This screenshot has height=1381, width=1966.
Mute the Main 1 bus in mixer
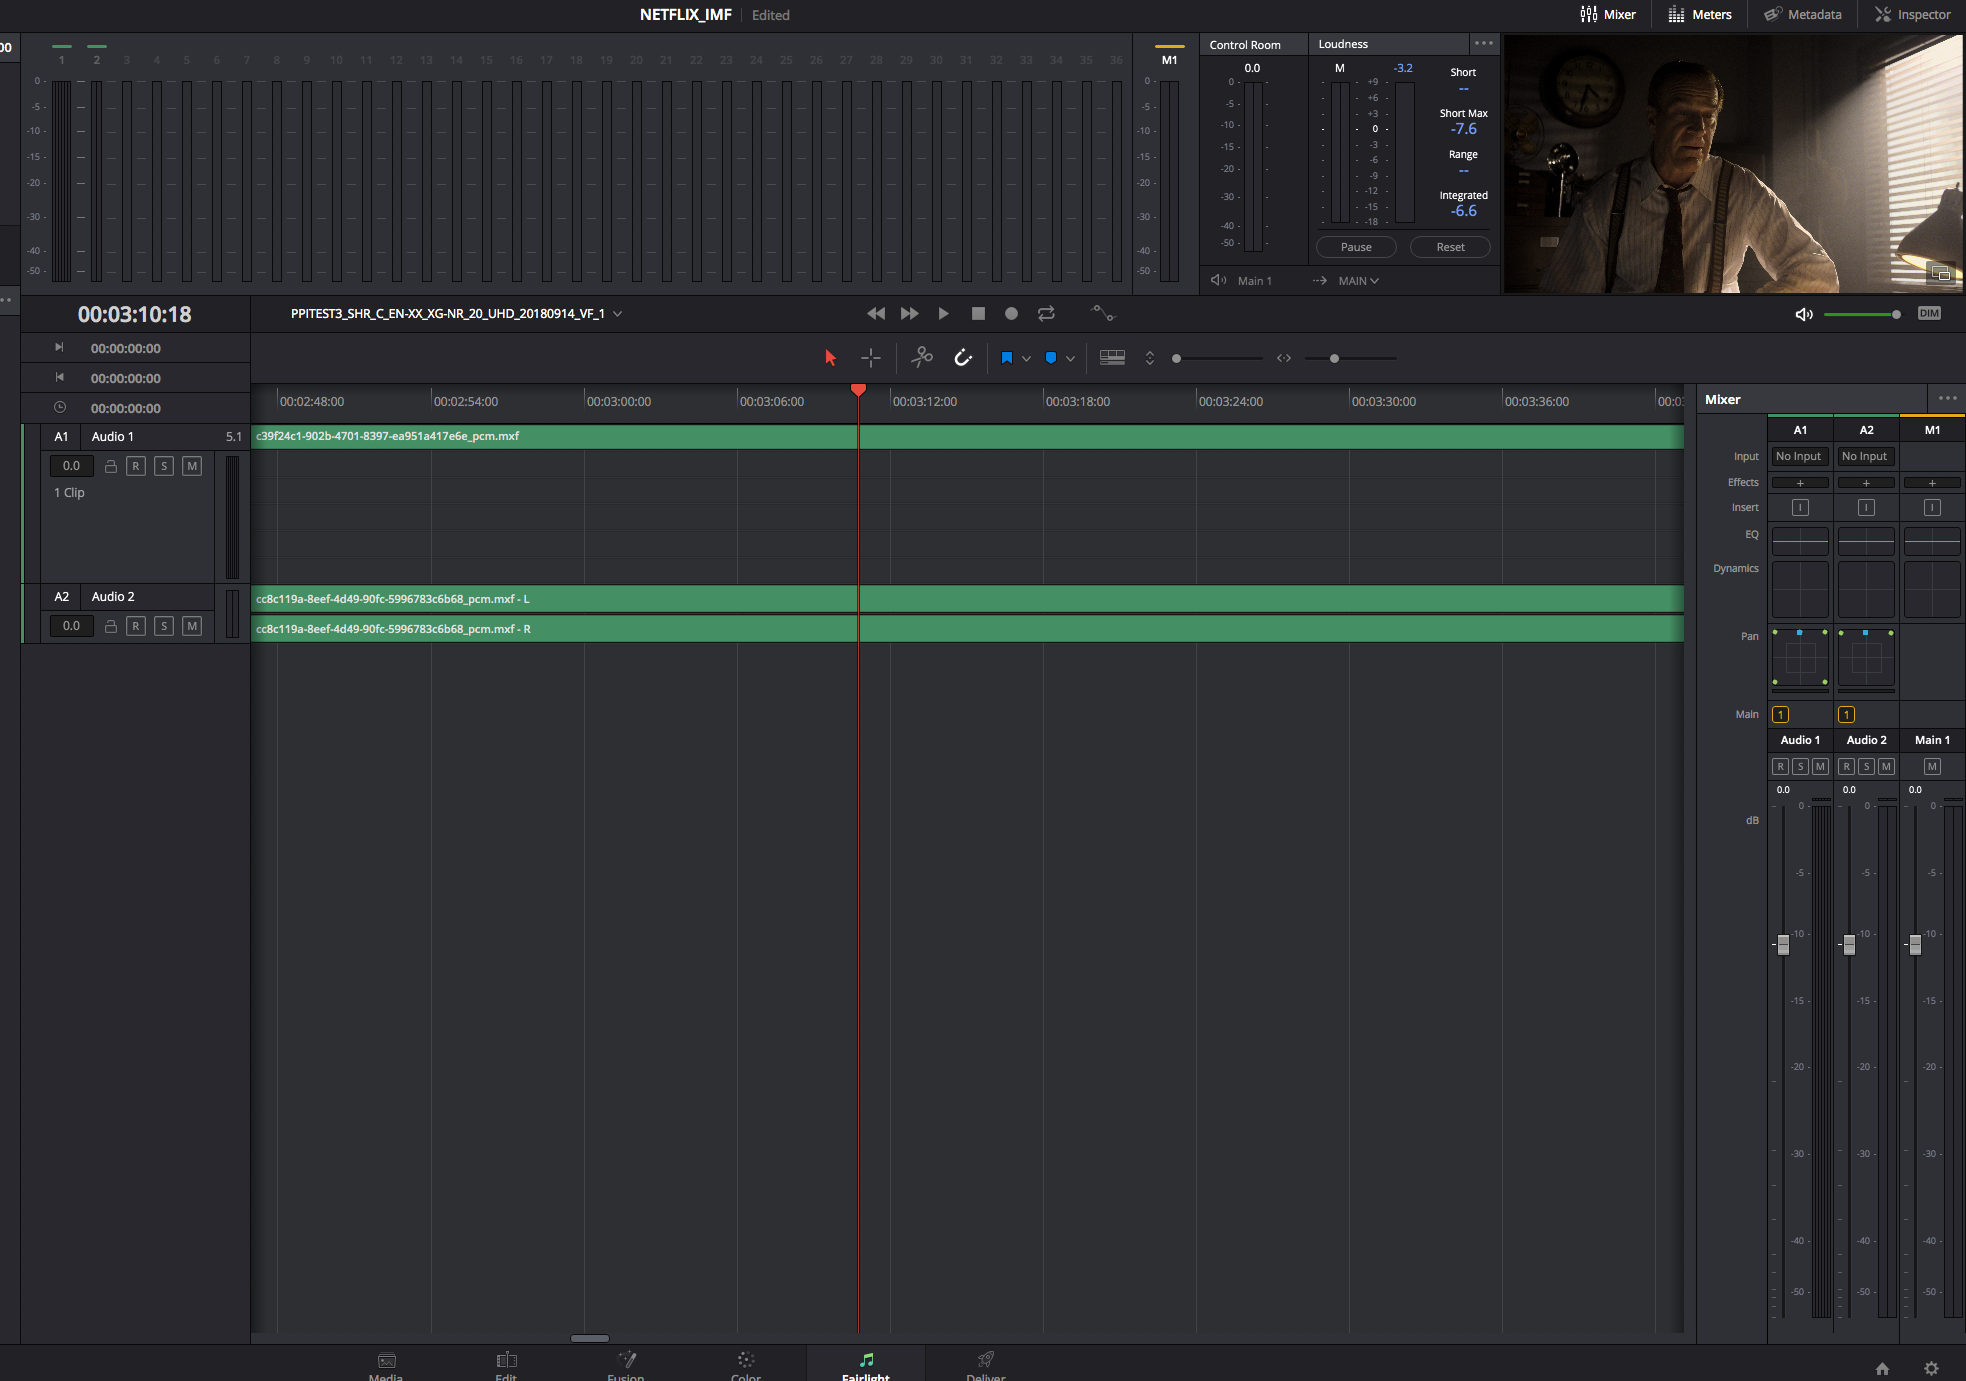tap(1932, 767)
